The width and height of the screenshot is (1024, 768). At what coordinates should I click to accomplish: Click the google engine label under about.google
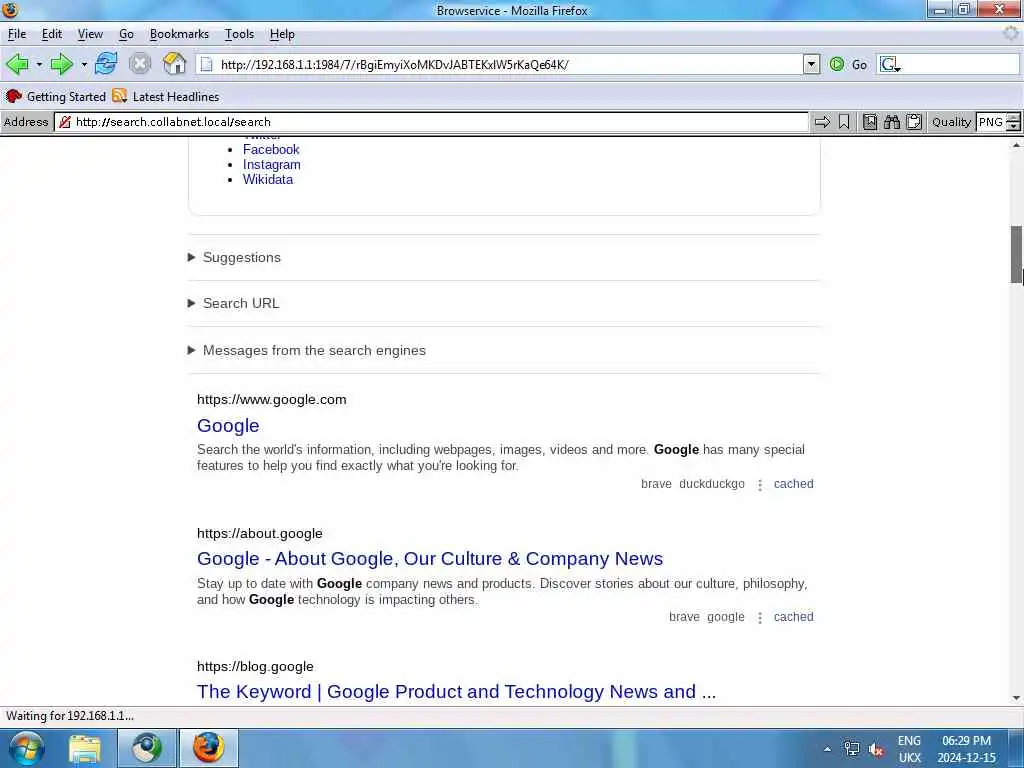pyautogui.click(x=726, y=617)
